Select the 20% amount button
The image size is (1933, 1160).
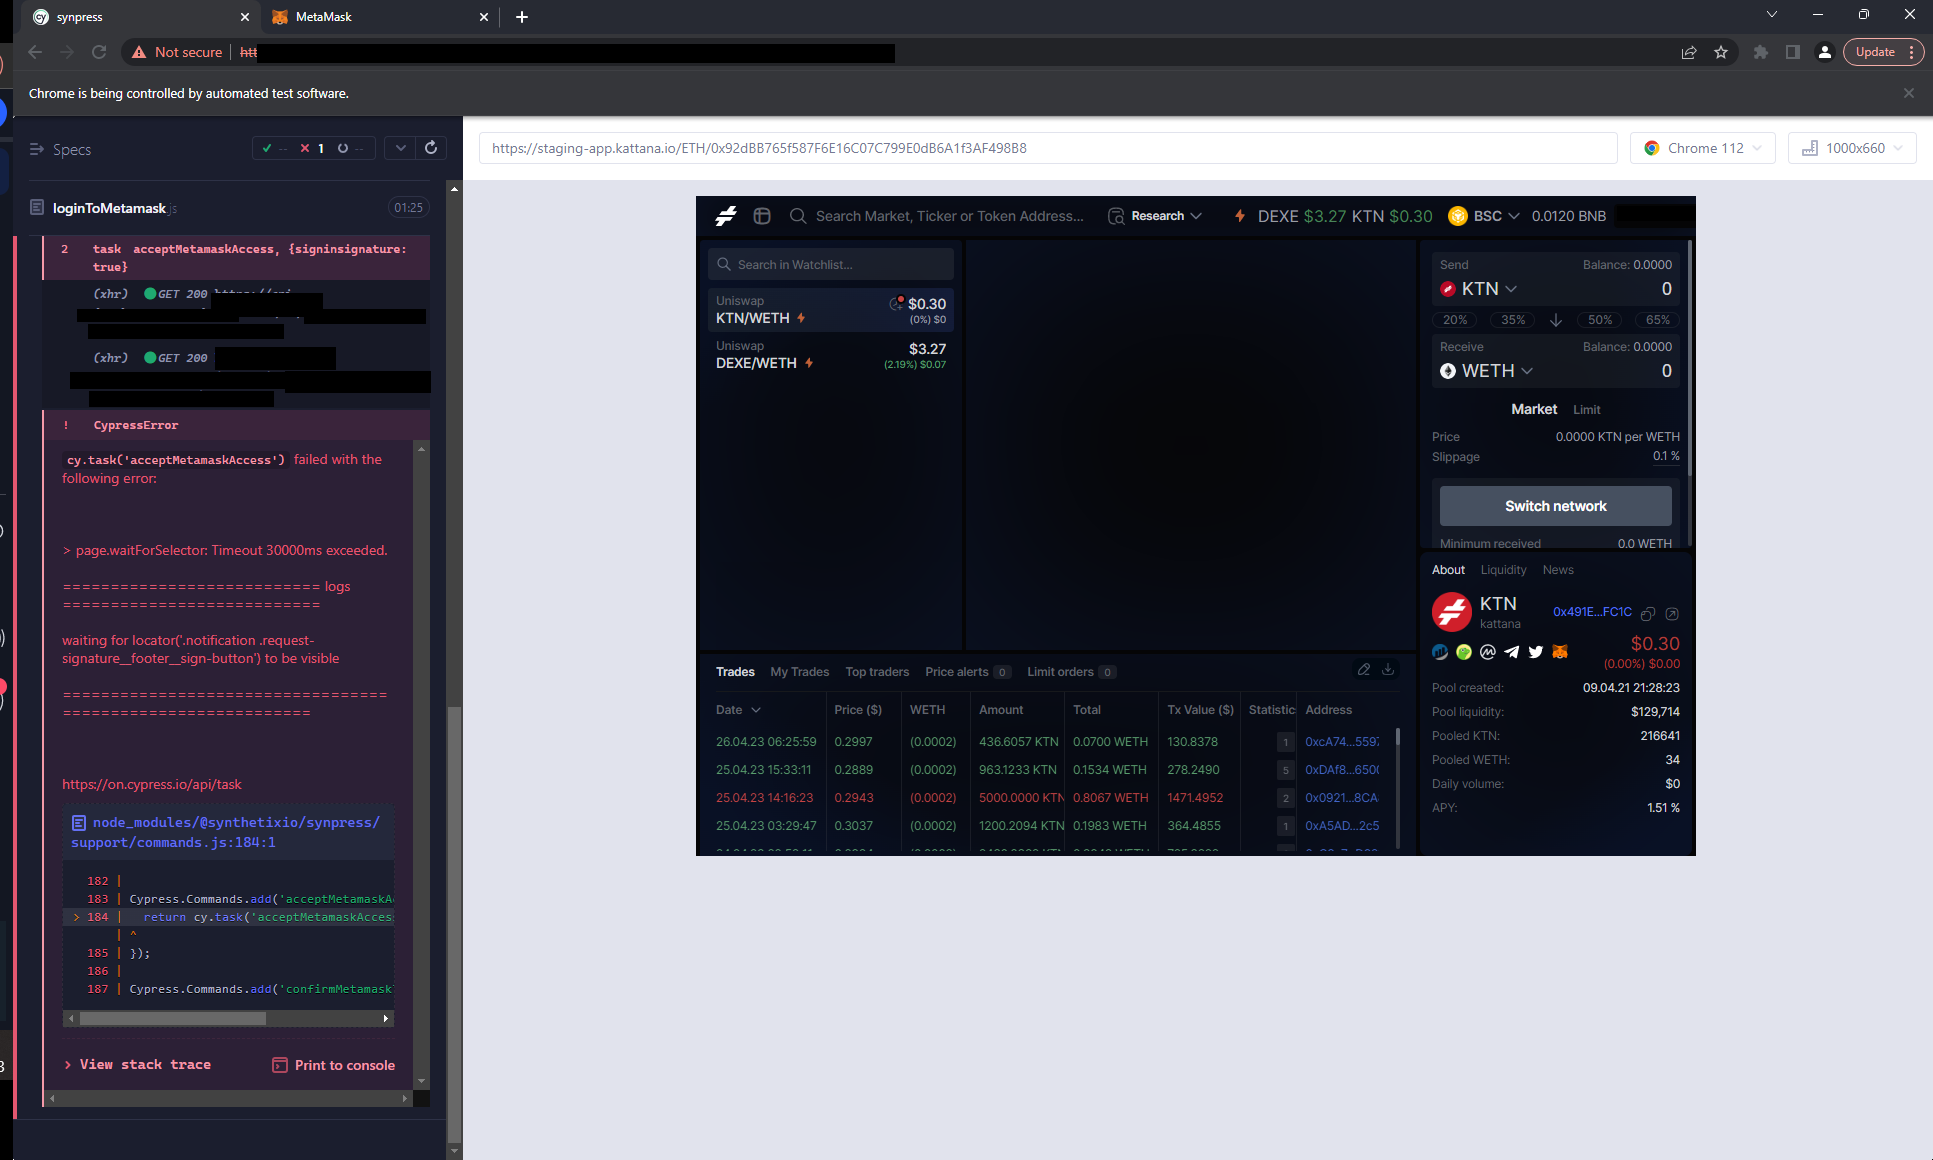(1455, 320)
